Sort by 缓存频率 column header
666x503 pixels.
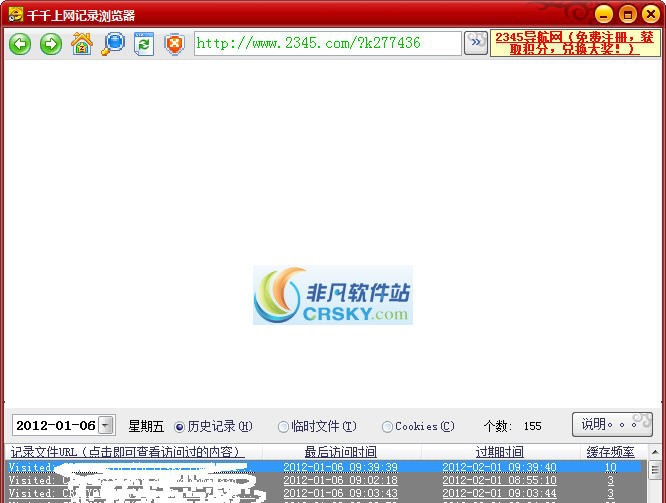[x=610, y=452]
